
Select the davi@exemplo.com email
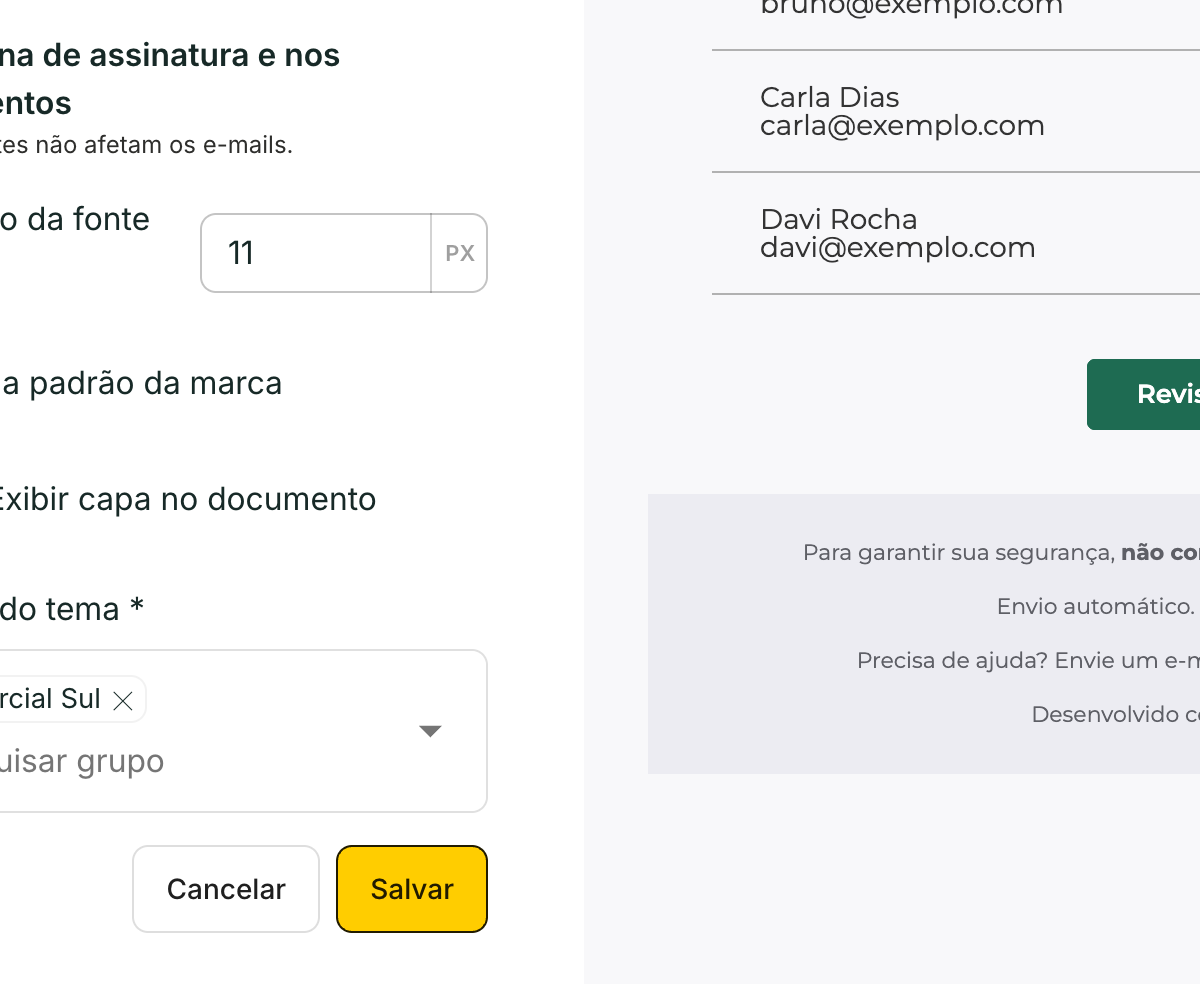pyautogui.click(x=898, y=248)
